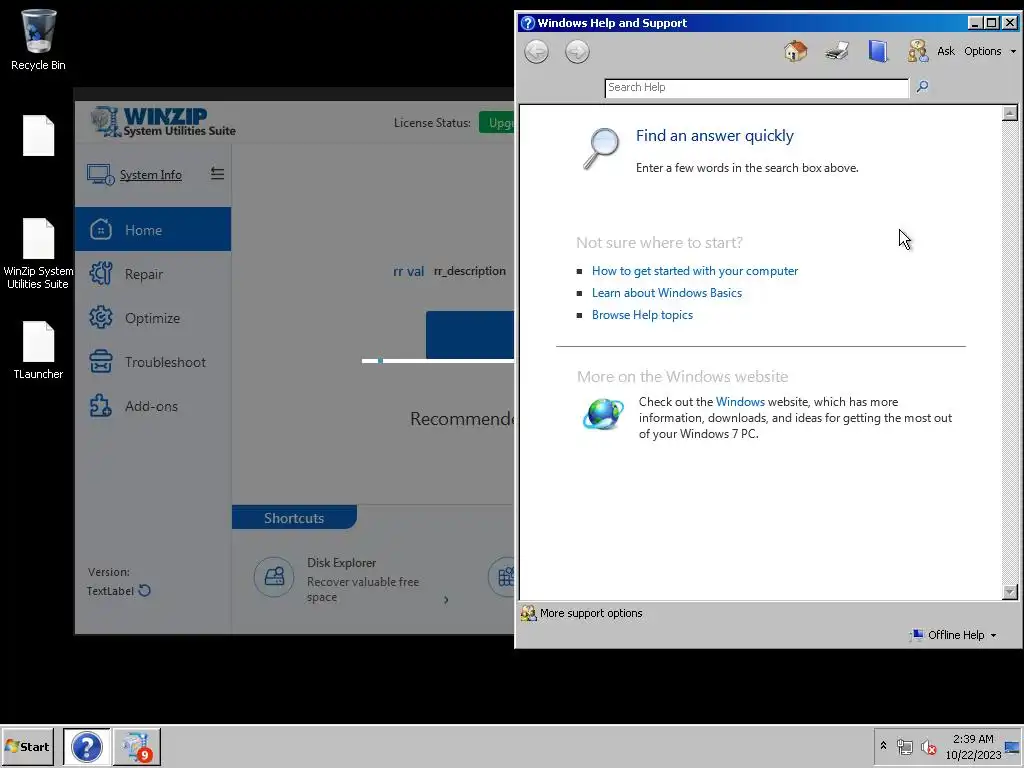This screenshot has width=1024, height=768.
Task: Open How to get started with your computer
Action: click(x=695, y=271)
